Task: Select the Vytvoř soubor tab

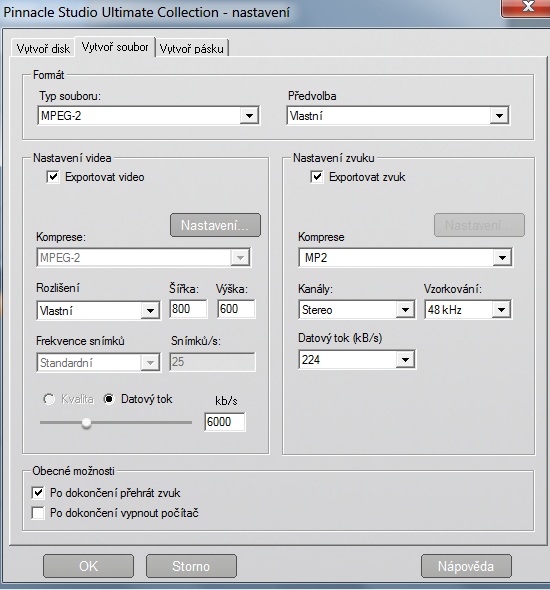Action: [115, 47]
